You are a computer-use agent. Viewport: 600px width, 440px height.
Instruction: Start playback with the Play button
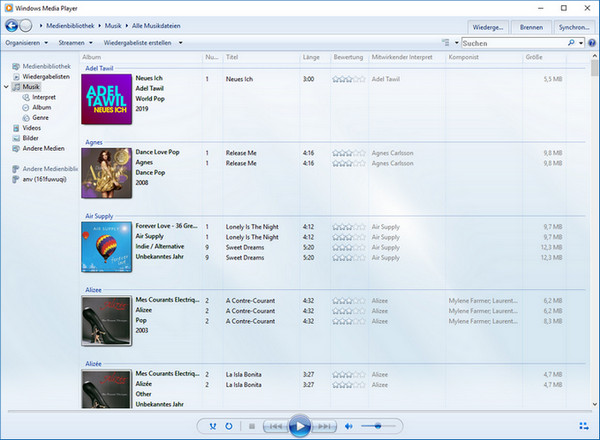(300, 426)
